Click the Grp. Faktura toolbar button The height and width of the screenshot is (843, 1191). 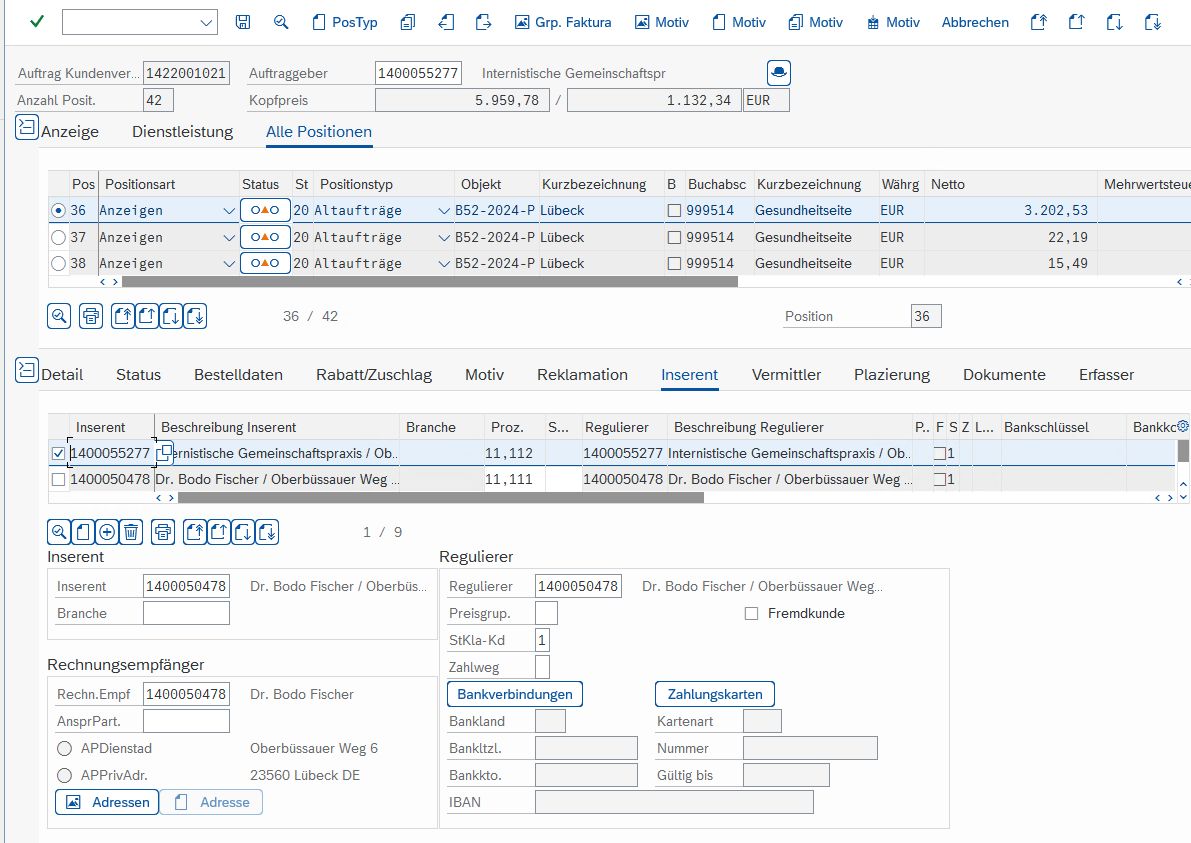point(563,22)
